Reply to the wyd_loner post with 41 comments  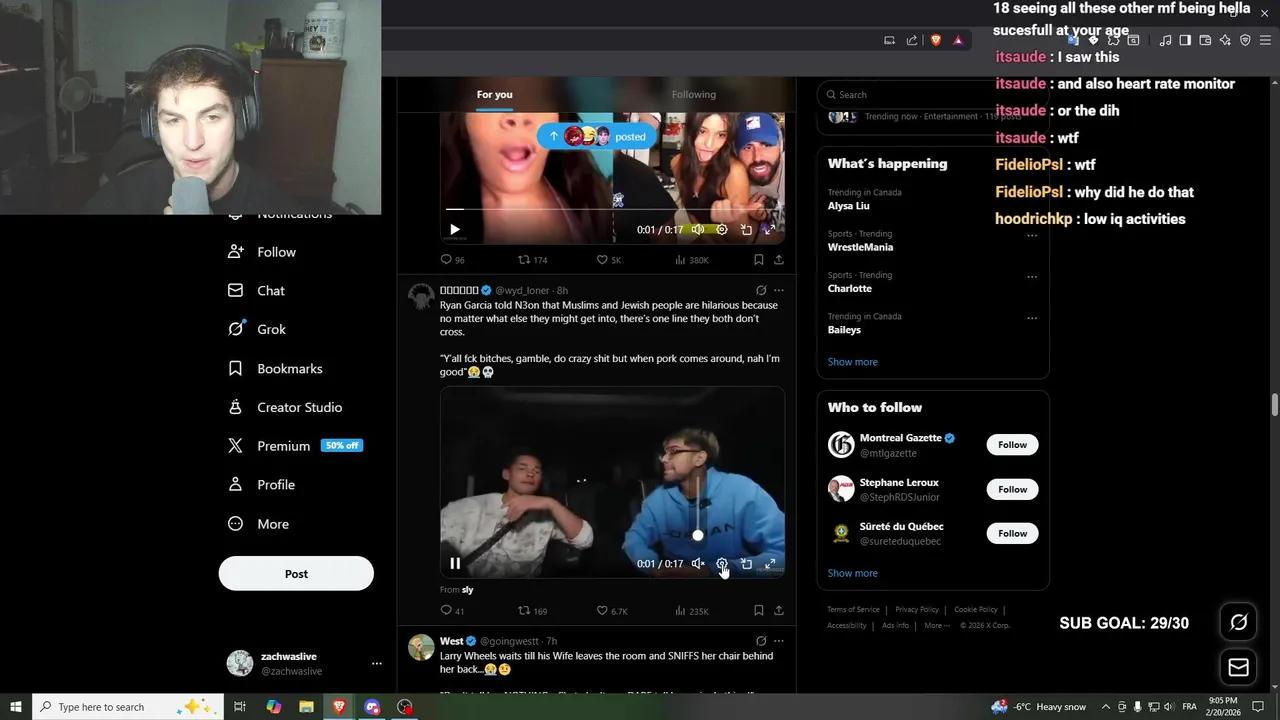coord(452,611)
